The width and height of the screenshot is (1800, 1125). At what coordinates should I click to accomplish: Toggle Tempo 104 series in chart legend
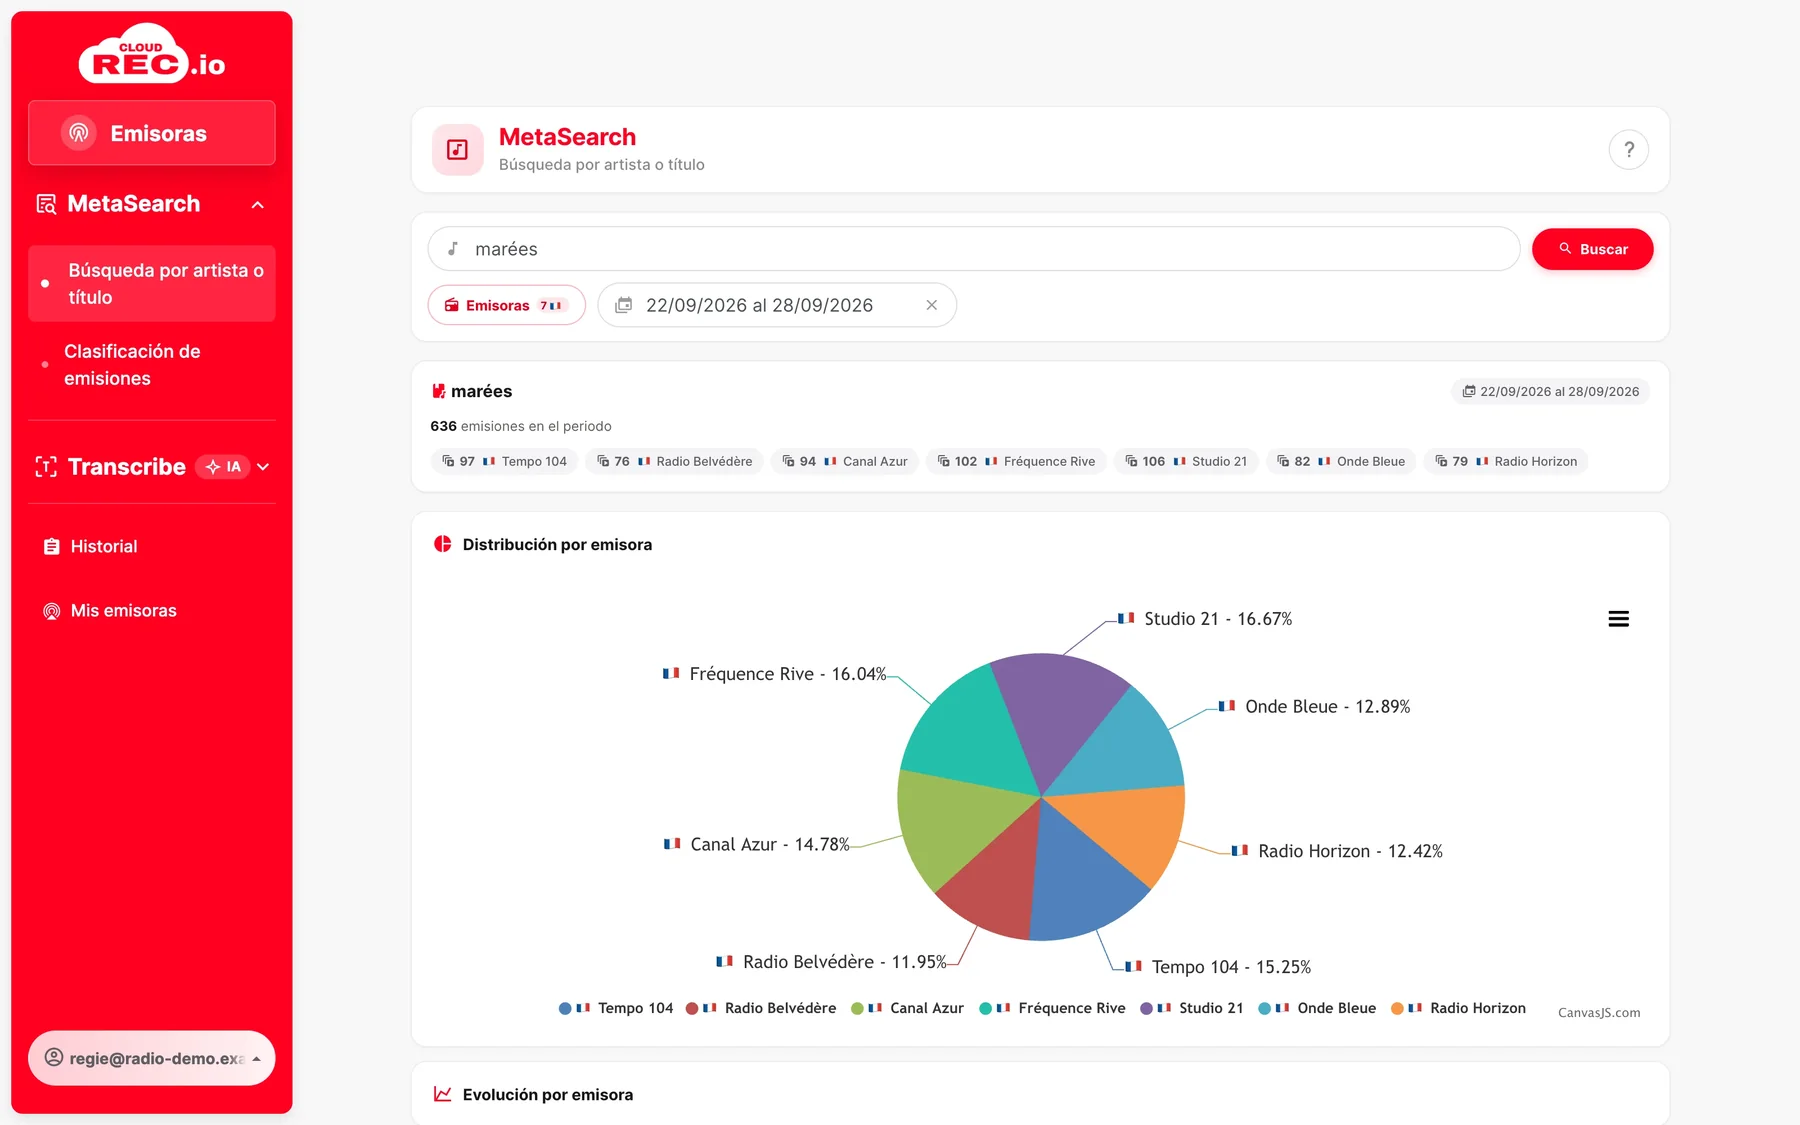click(616, 1008)
